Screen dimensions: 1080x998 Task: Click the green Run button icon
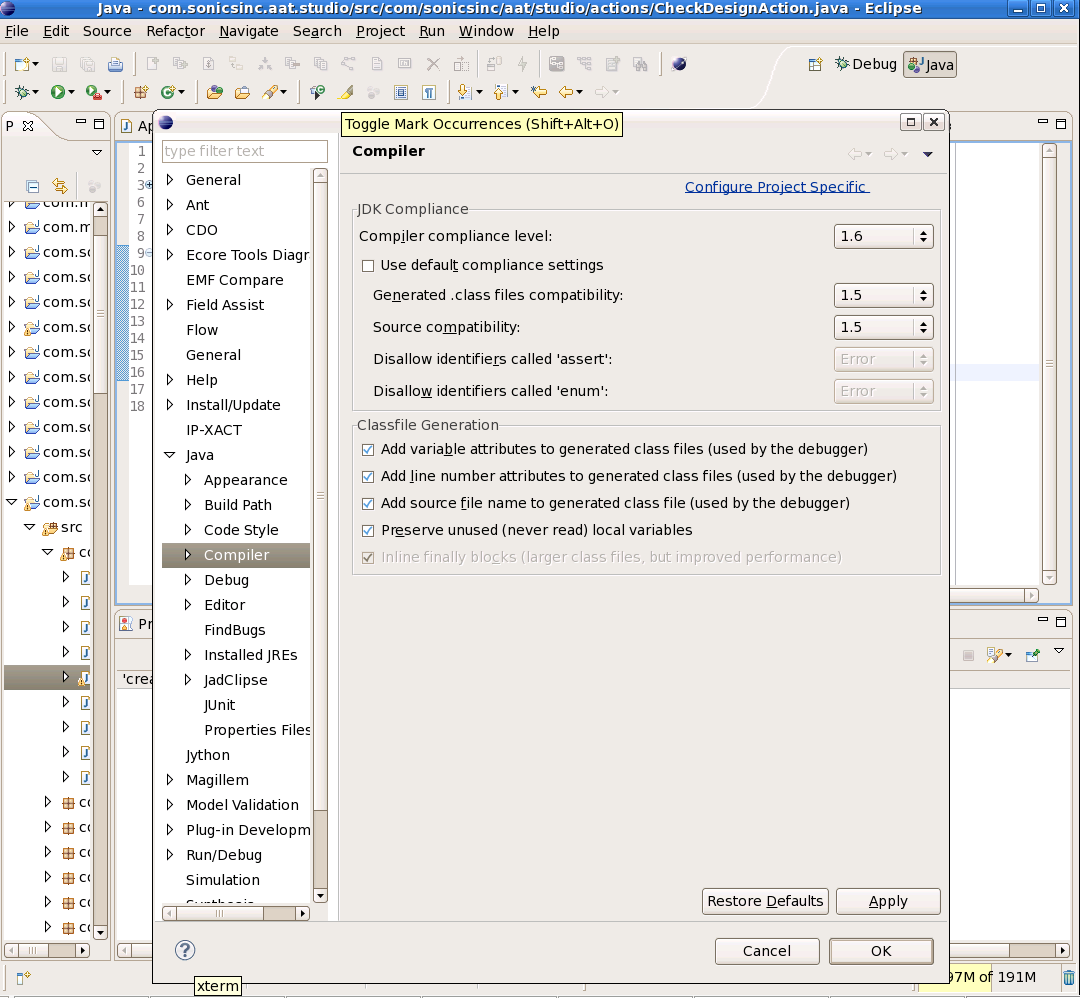pos(57,92)
